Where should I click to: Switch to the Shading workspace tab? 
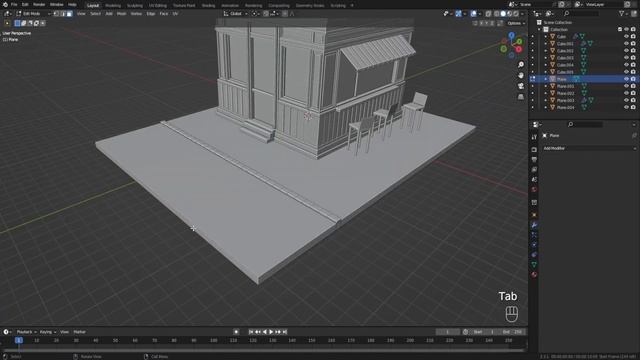[x=208, y=6]
